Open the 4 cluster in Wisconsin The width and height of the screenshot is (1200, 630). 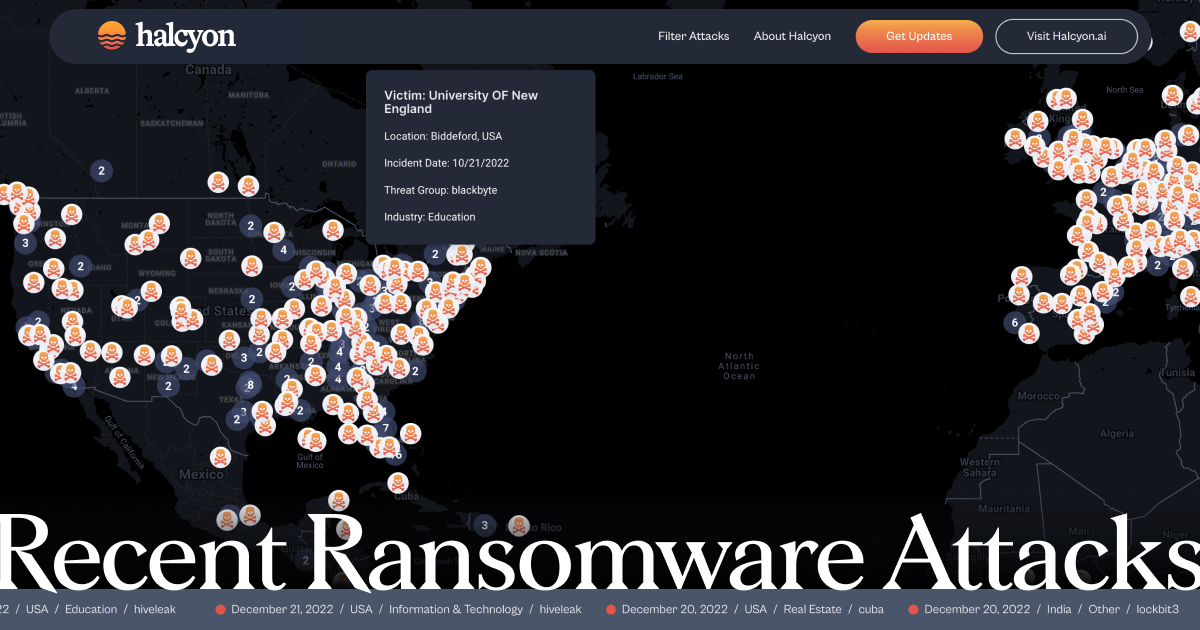[284, 250]
